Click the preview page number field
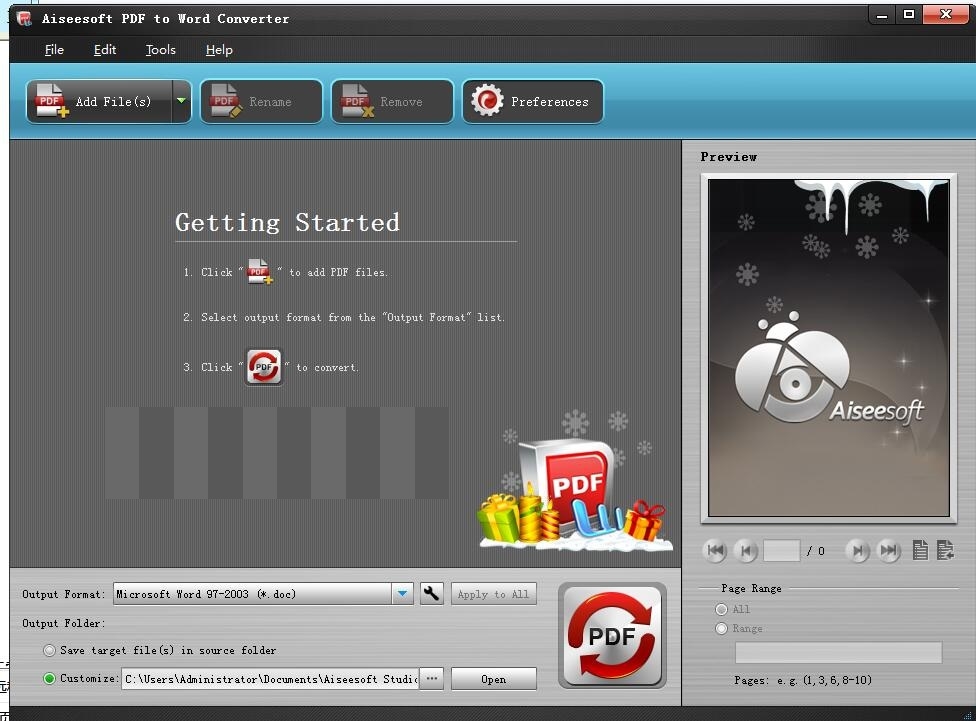This screenshot has width=976, height=721. tap(781, 550)
